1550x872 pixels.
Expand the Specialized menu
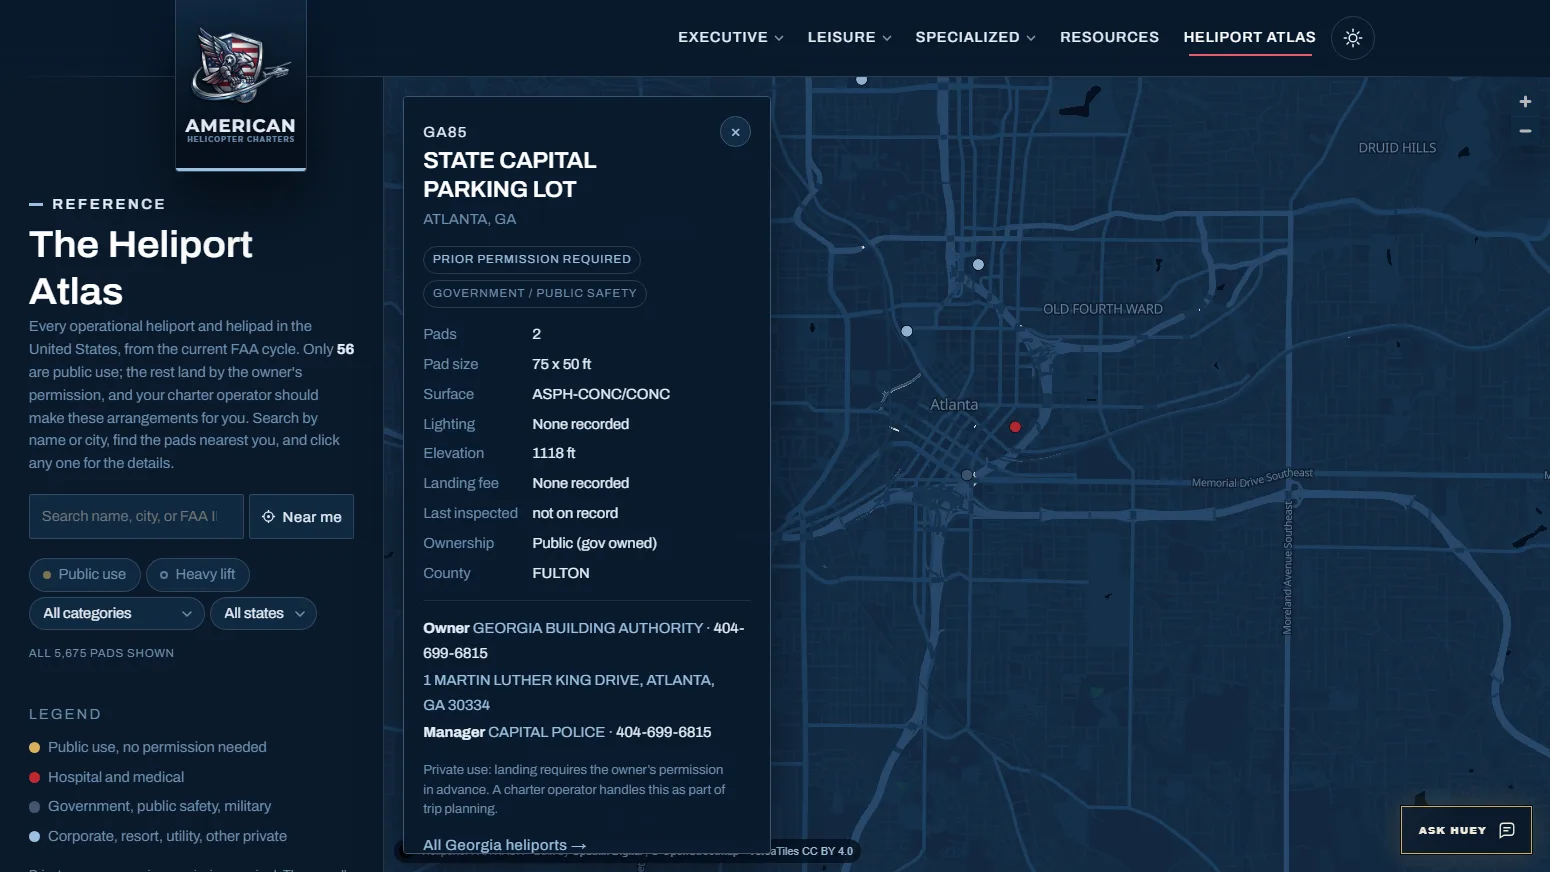pos(976,37)
